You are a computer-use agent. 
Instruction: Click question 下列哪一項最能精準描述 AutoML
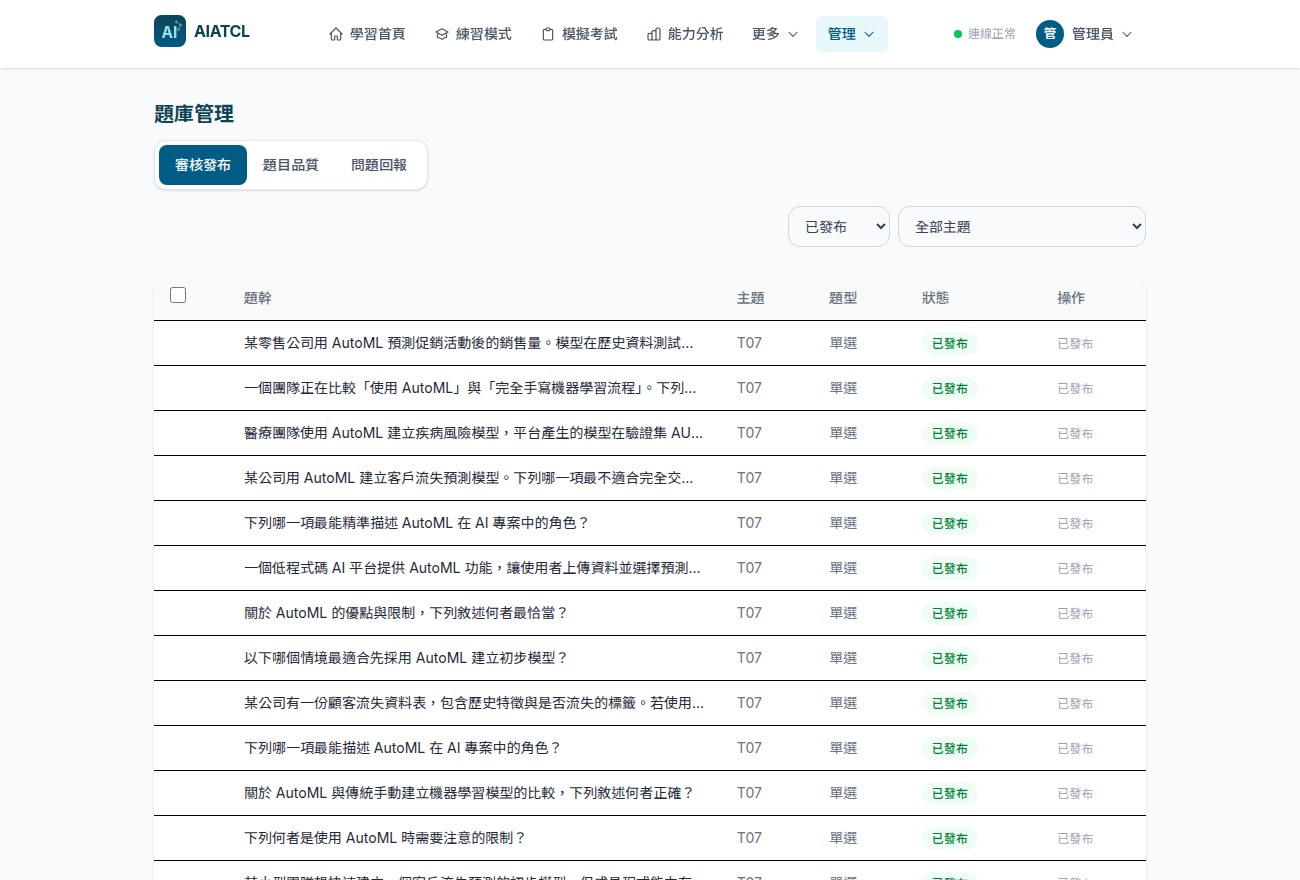coord(416,523)
